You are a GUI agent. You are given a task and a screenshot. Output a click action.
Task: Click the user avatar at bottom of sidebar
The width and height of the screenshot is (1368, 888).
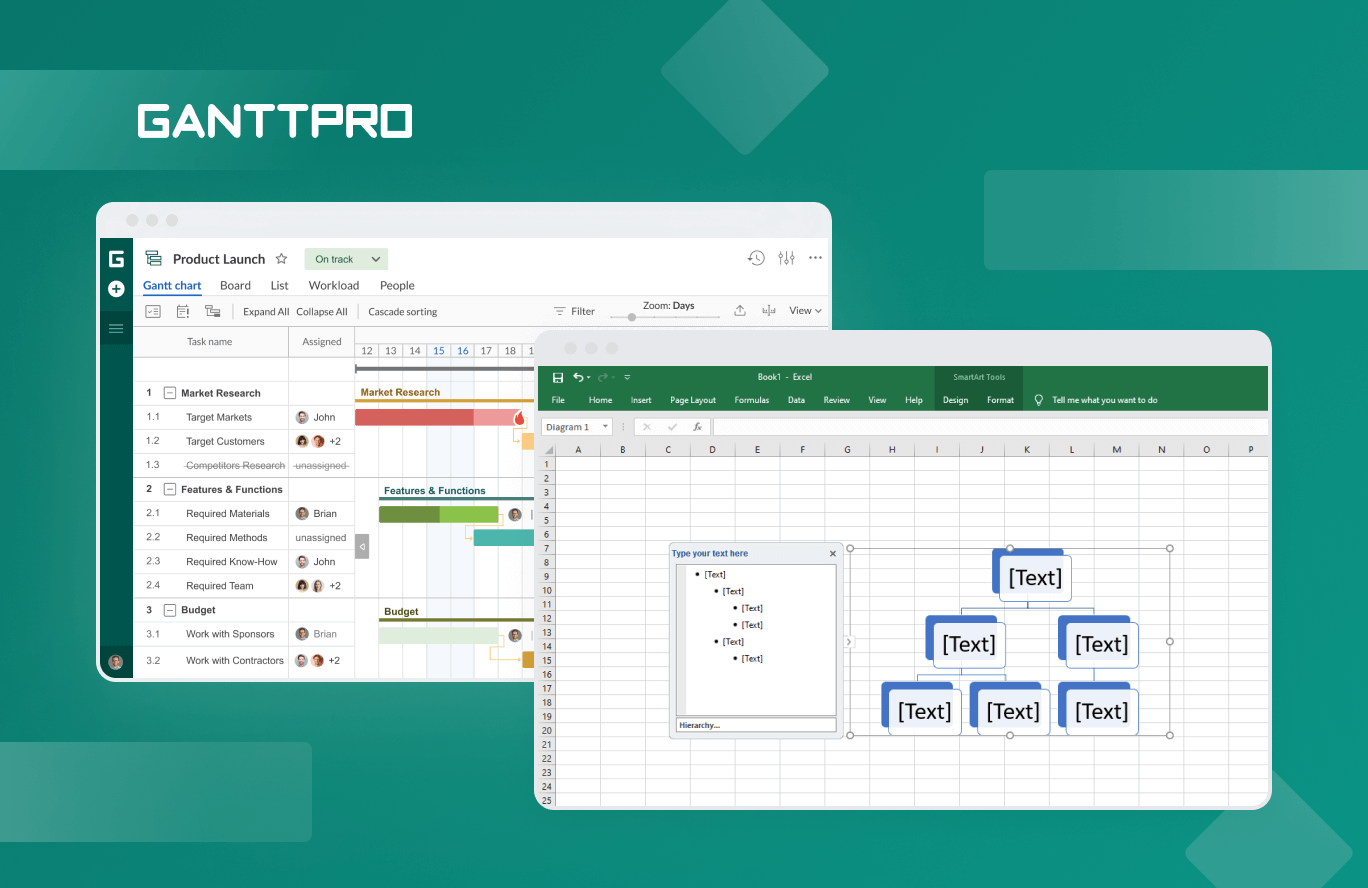click(x=116, y=662)
